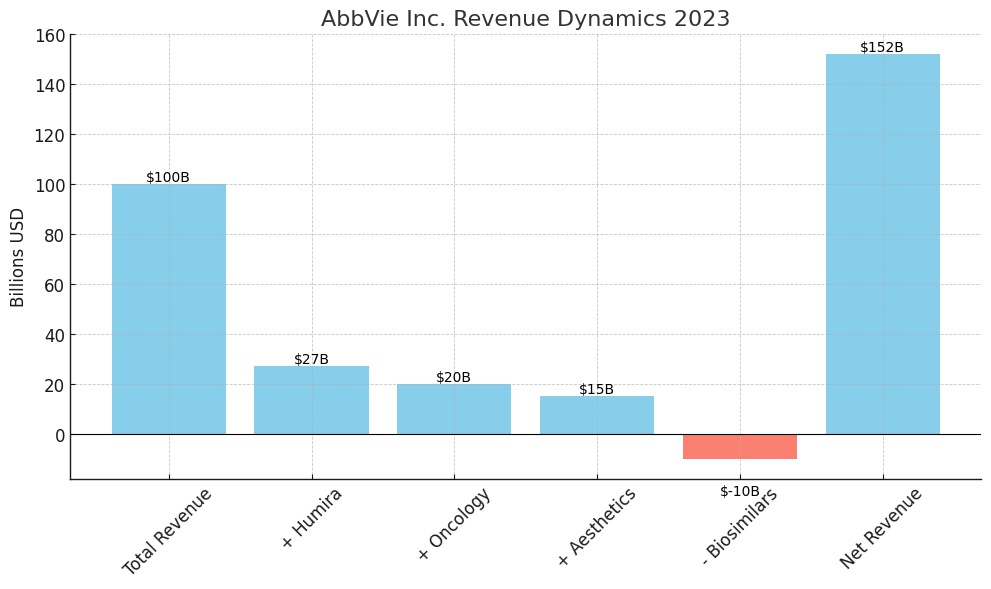Screen dimensions: 991x589
Task: Click the $-10B value label
Action: (739, 491)
